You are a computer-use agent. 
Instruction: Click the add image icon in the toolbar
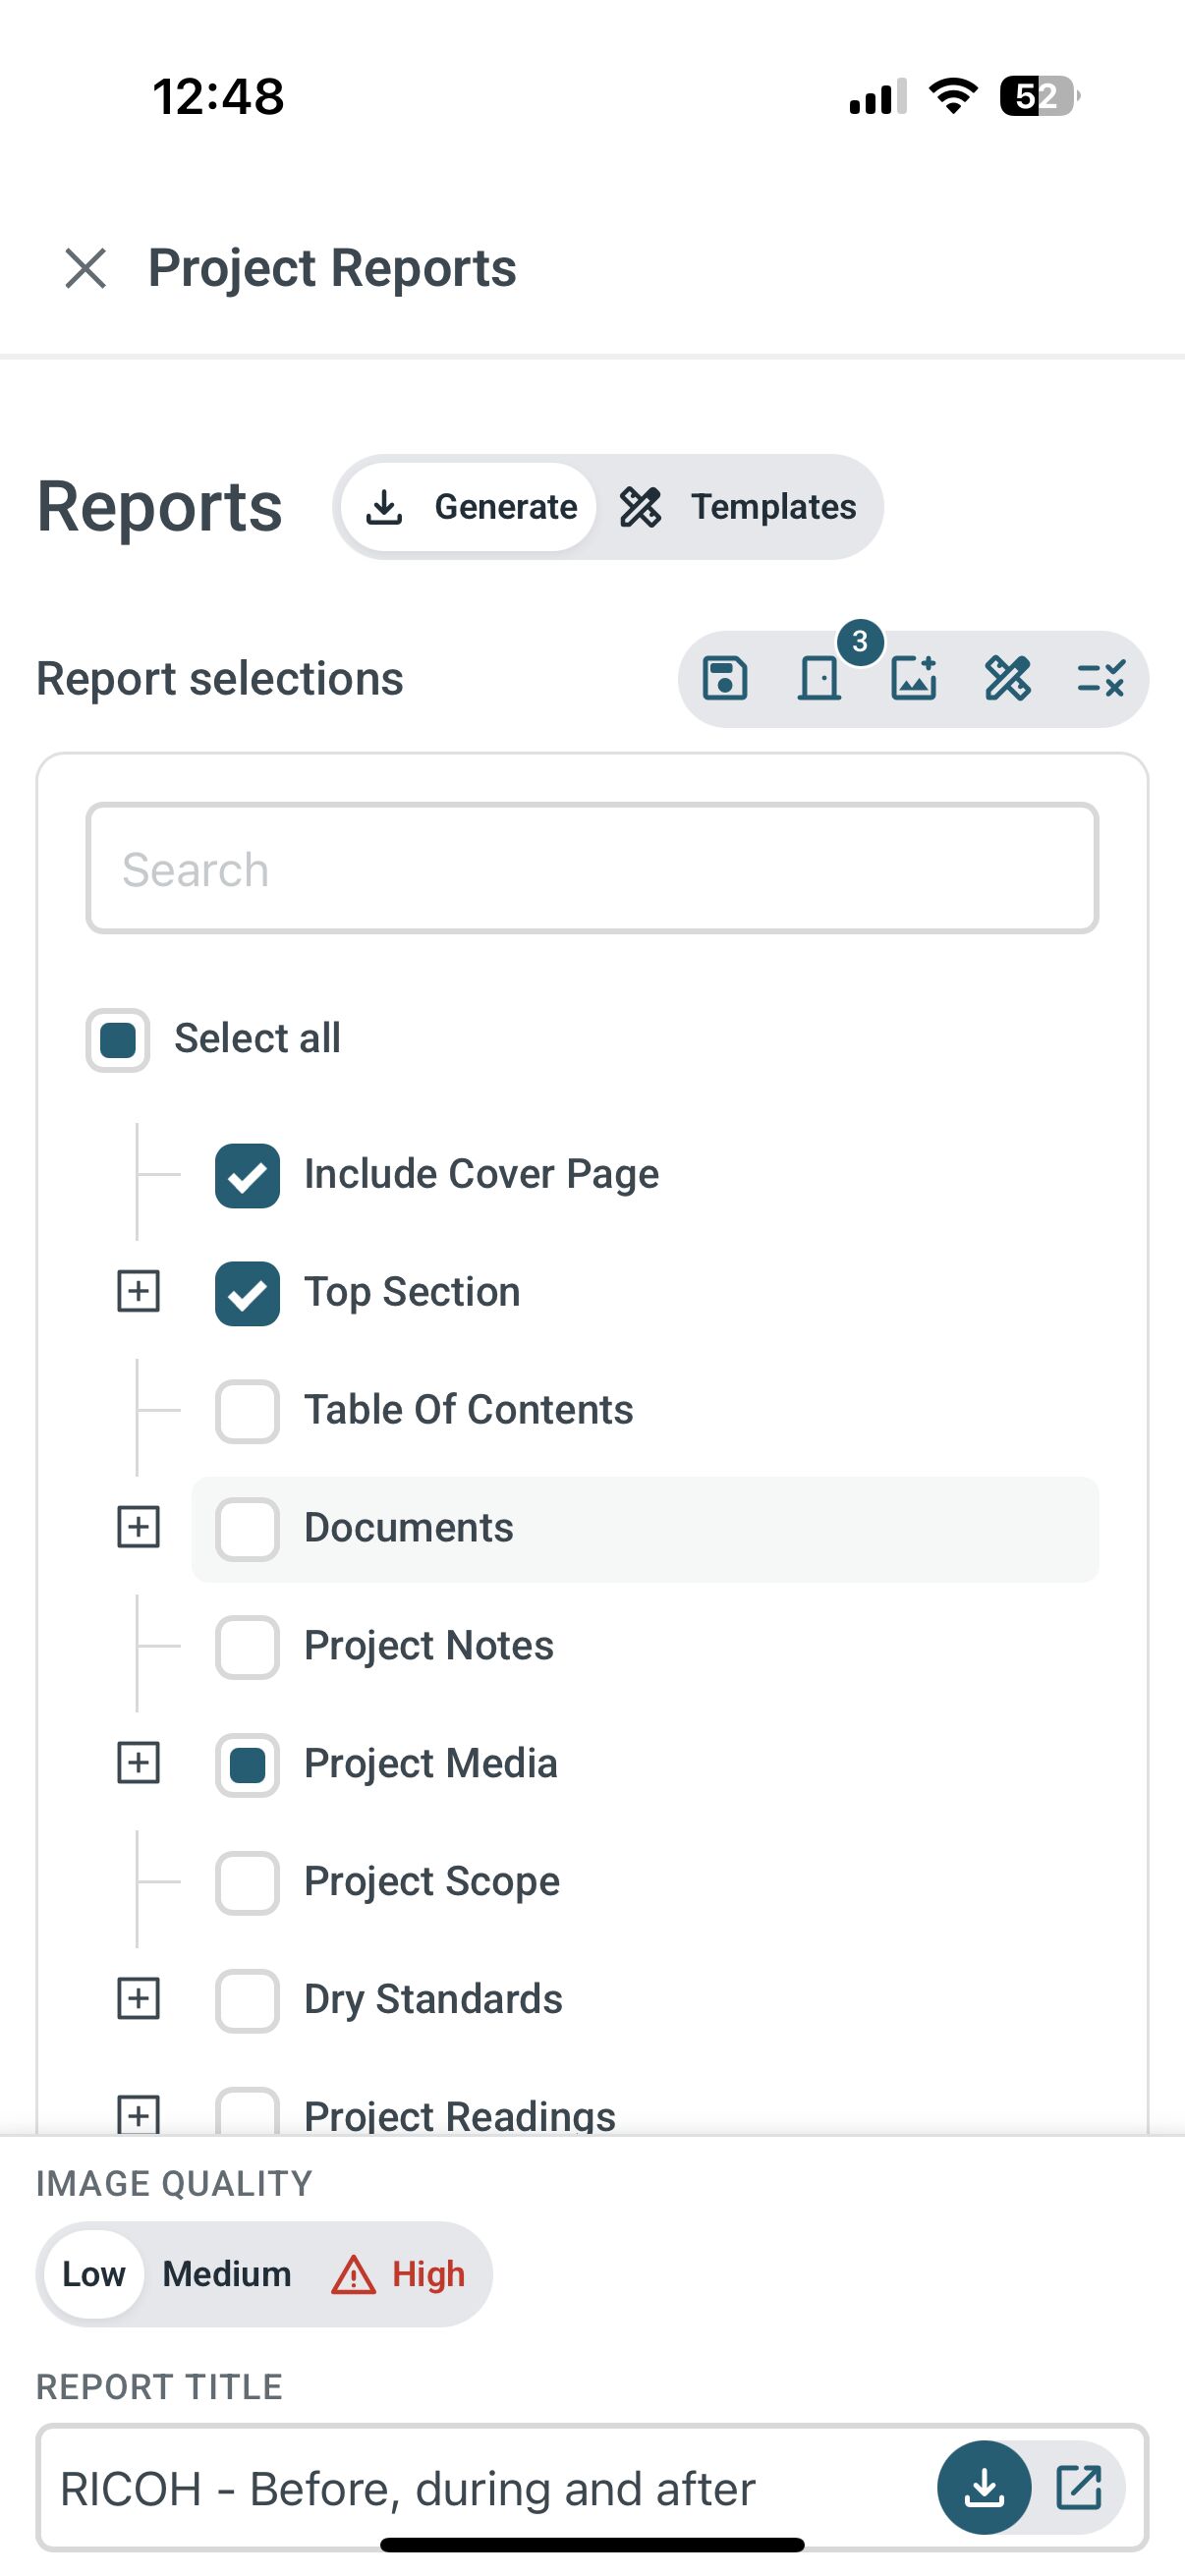tap(913, 679)
